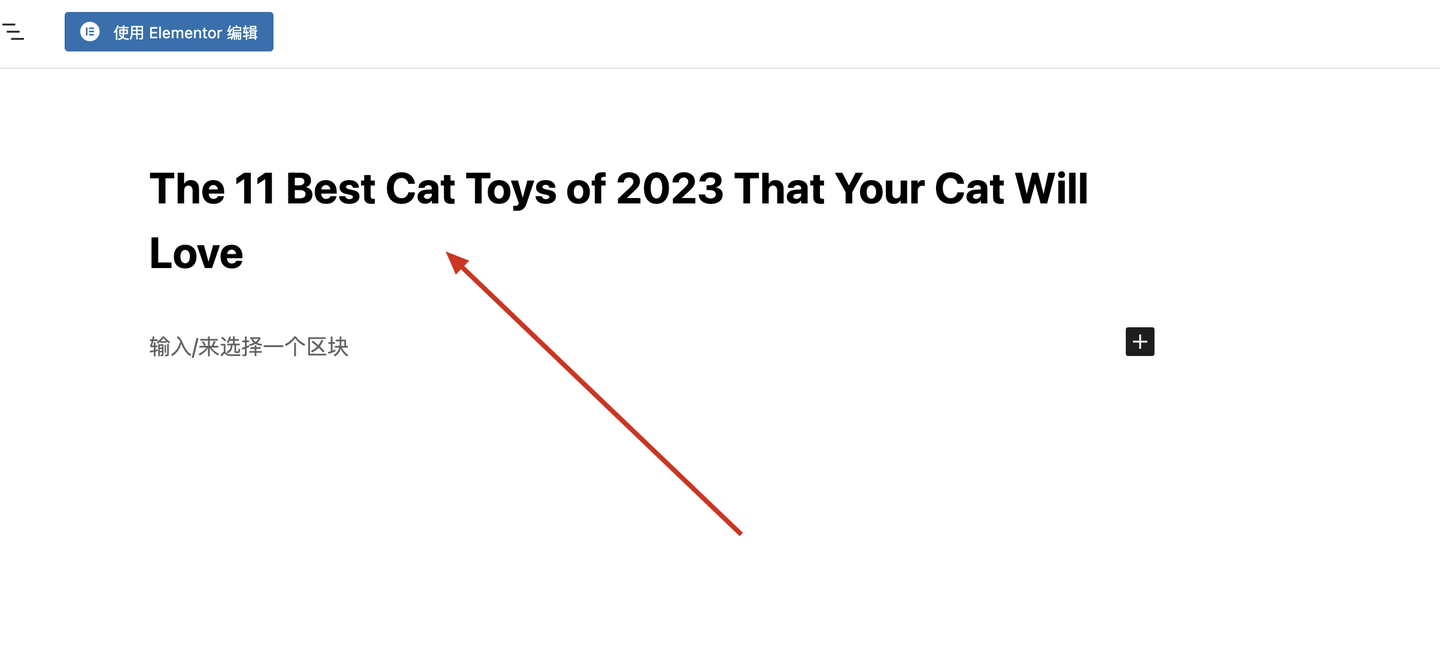This screenshot has width=1440, height=645.
Task: Click the "编辑" text on the Elementor button
Action: pyautogui.click(x=242, y=33)
